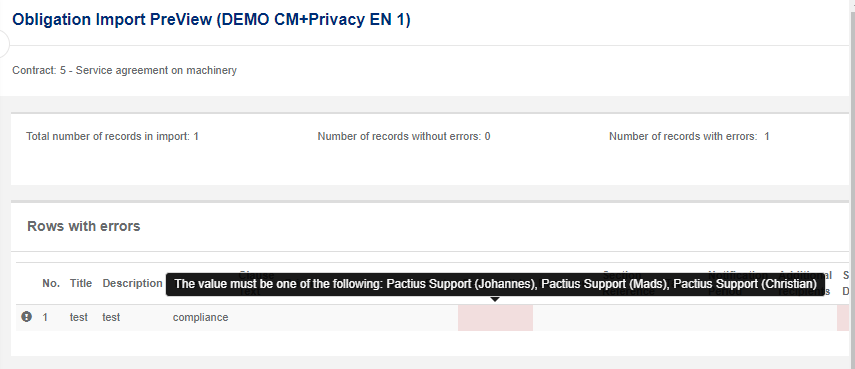
Task: Click the 'compliance' cell in row 1
Action: pos(201,317)
